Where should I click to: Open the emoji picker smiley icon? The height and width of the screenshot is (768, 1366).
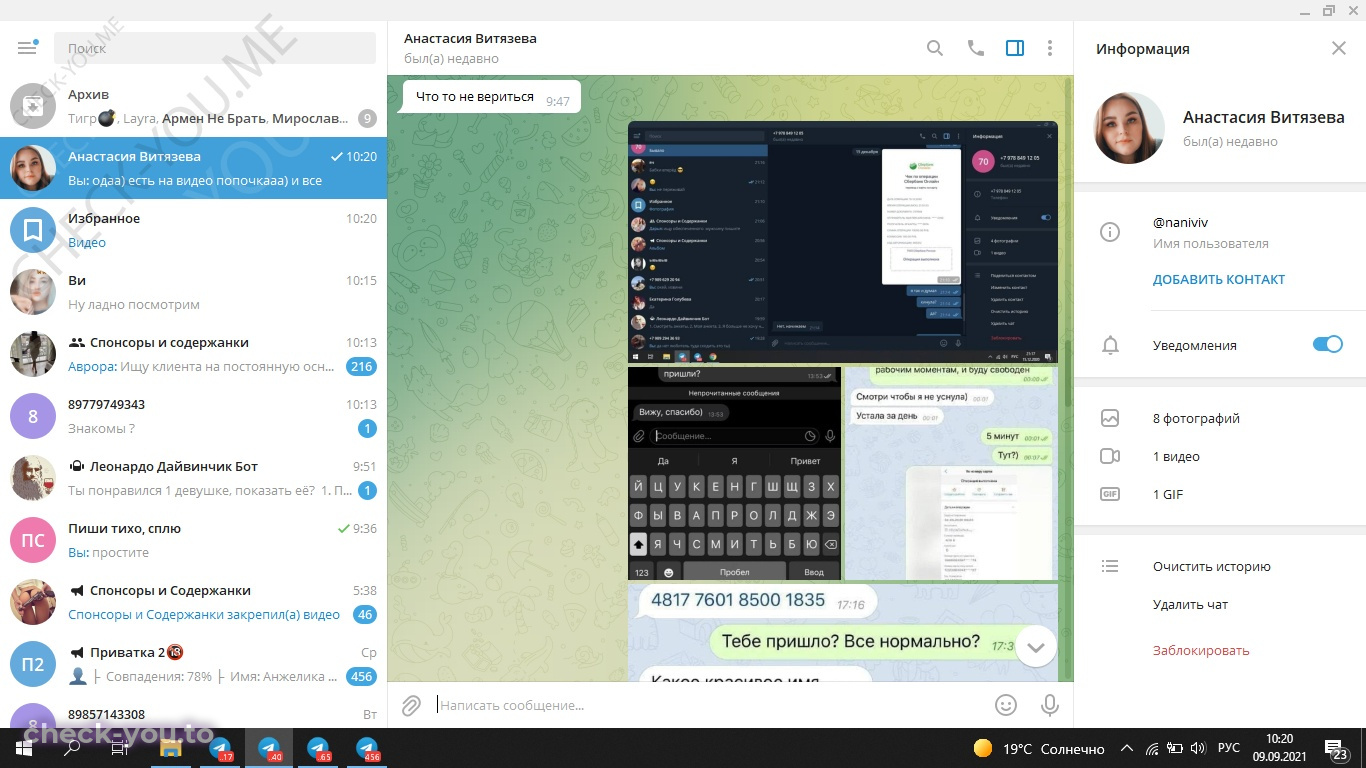tap(1006, 705)
